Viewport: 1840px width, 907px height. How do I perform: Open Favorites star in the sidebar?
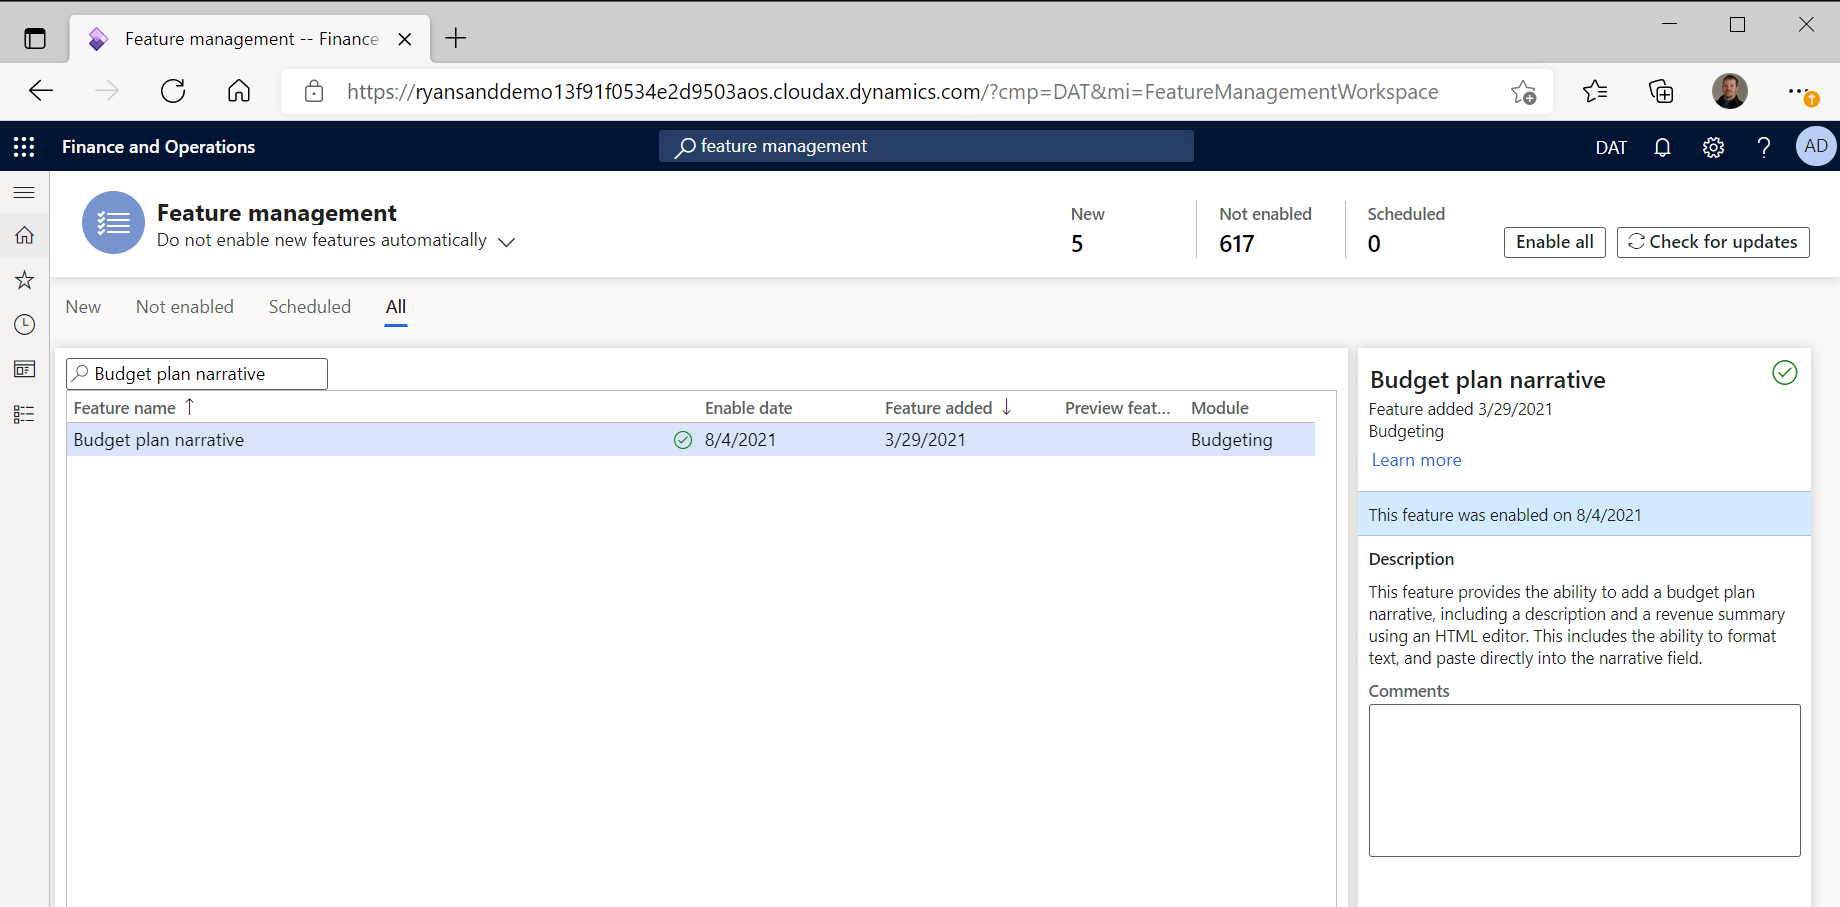point(24,280)
